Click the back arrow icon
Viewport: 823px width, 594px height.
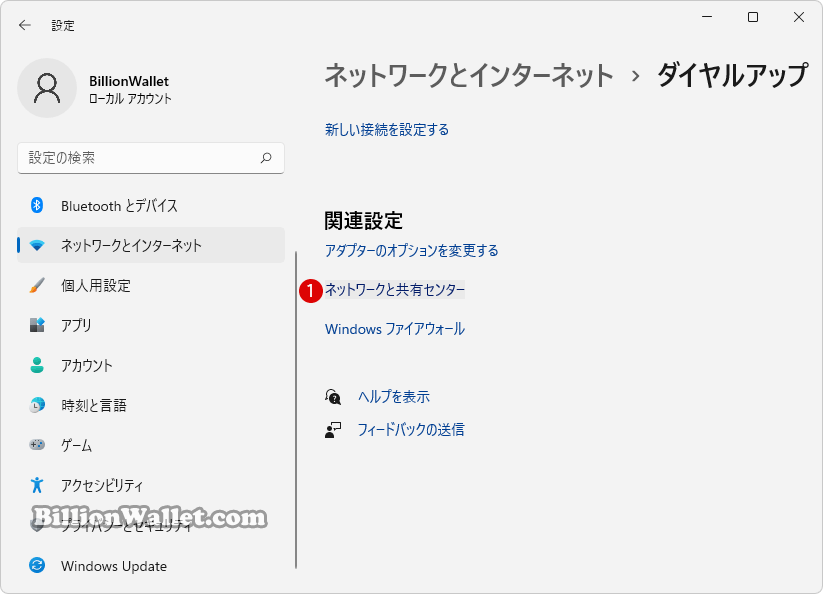point(25,25)
